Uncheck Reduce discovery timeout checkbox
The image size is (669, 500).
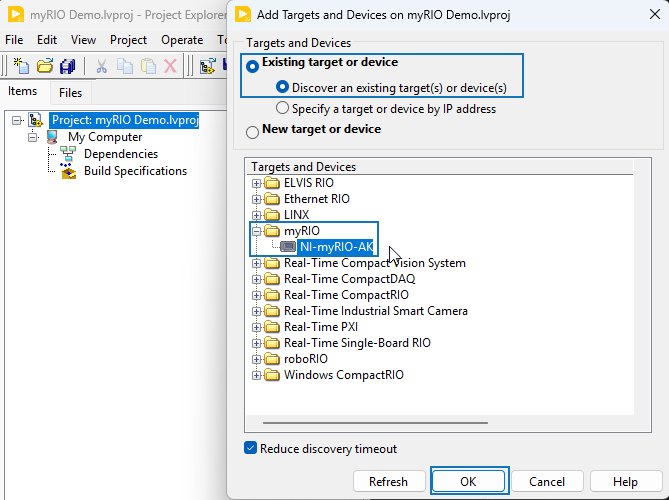(250, 448)
